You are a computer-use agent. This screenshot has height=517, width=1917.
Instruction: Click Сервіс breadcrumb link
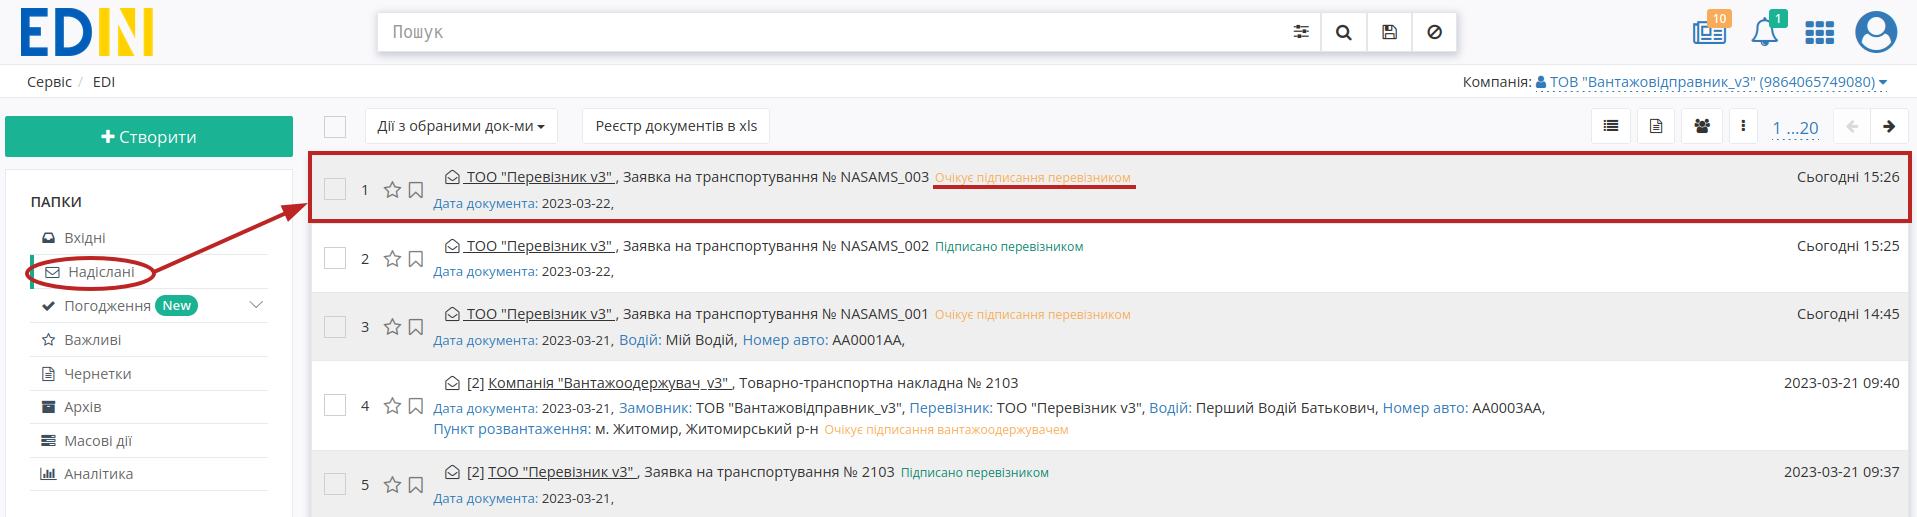click(49, 82)
